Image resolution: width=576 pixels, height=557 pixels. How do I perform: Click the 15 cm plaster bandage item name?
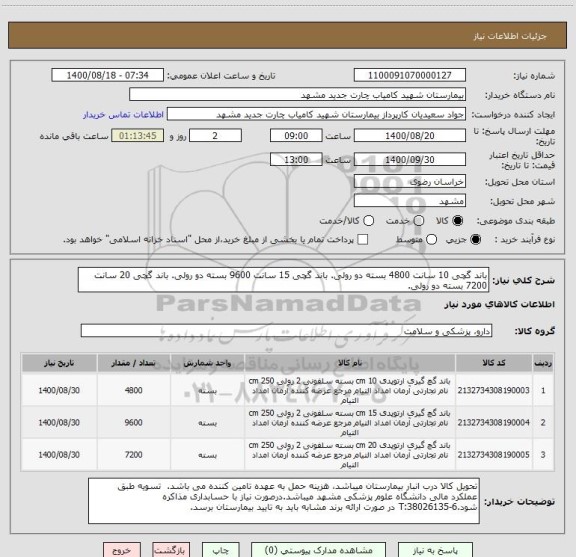coord(349,423)
